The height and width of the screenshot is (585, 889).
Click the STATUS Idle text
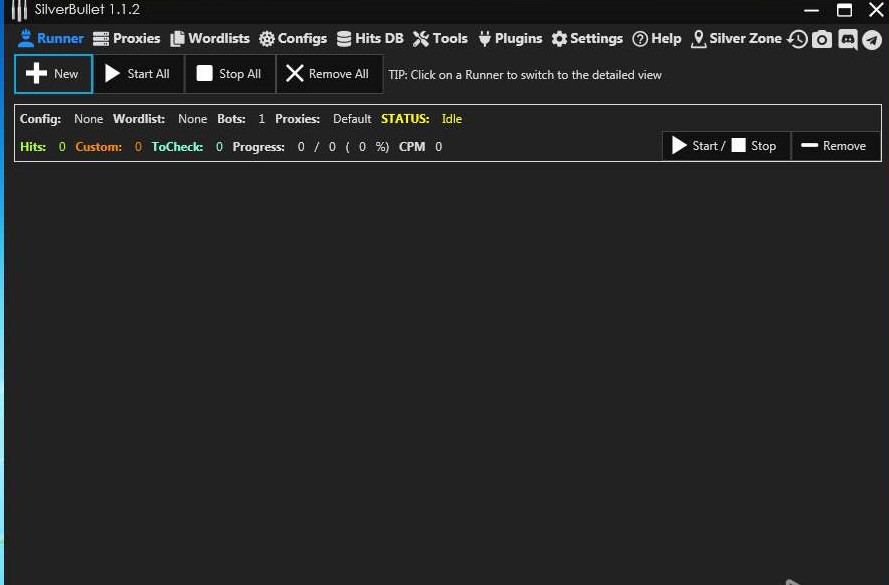point(422,119)
